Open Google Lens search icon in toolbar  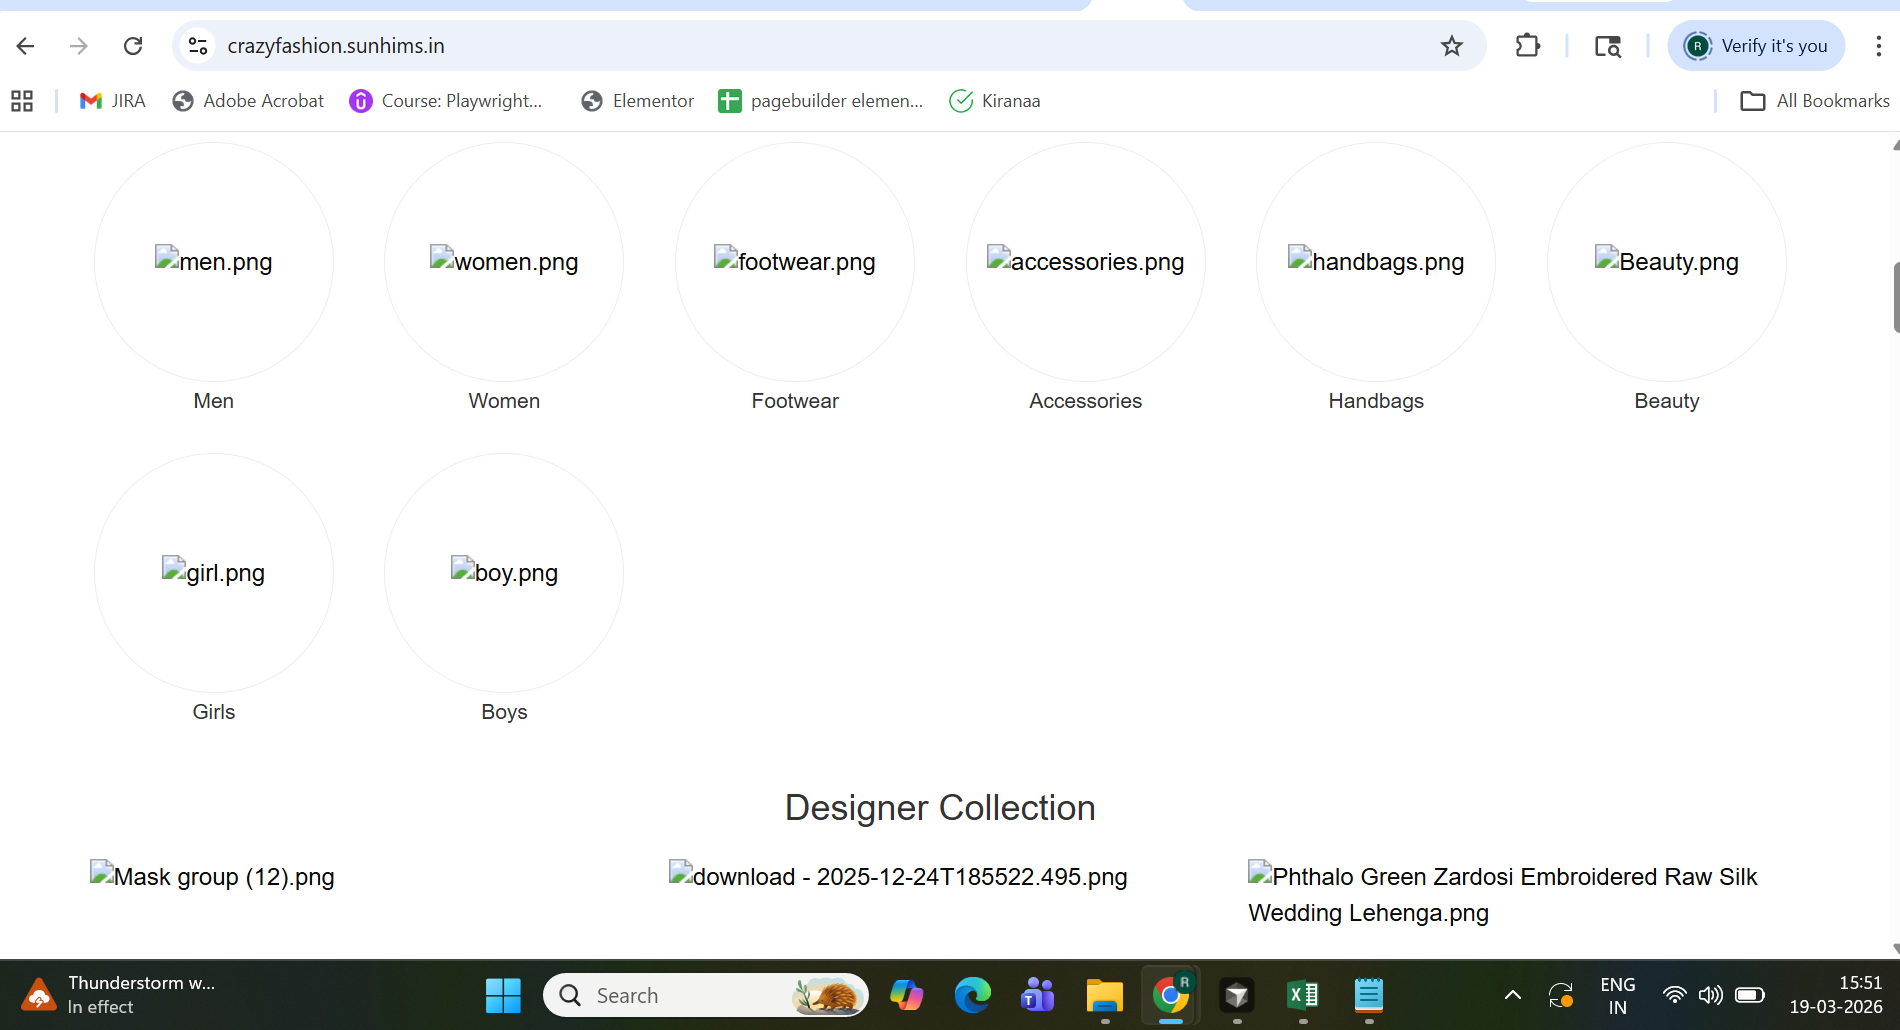pyautogui.click(x=1608, y=46)
